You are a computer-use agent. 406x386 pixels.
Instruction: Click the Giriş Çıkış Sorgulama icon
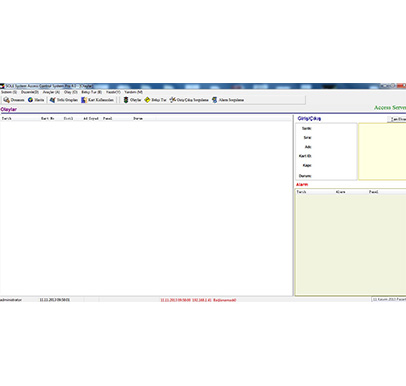click(x=172, y=100)
